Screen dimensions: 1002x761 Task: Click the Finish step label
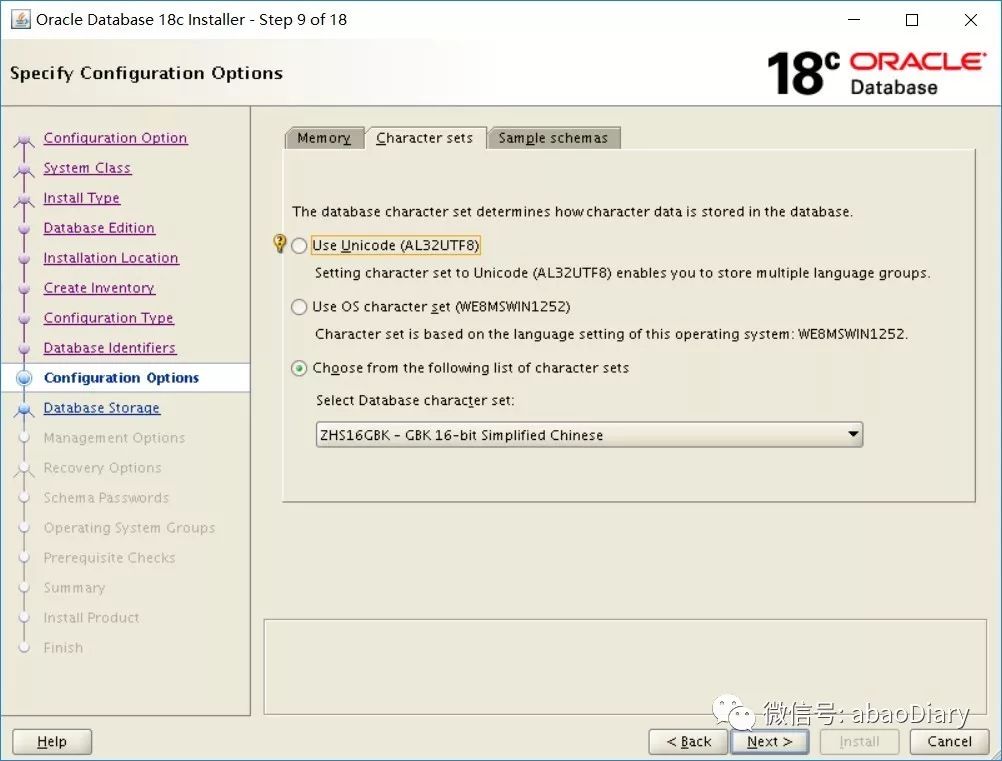click(63, 648)
